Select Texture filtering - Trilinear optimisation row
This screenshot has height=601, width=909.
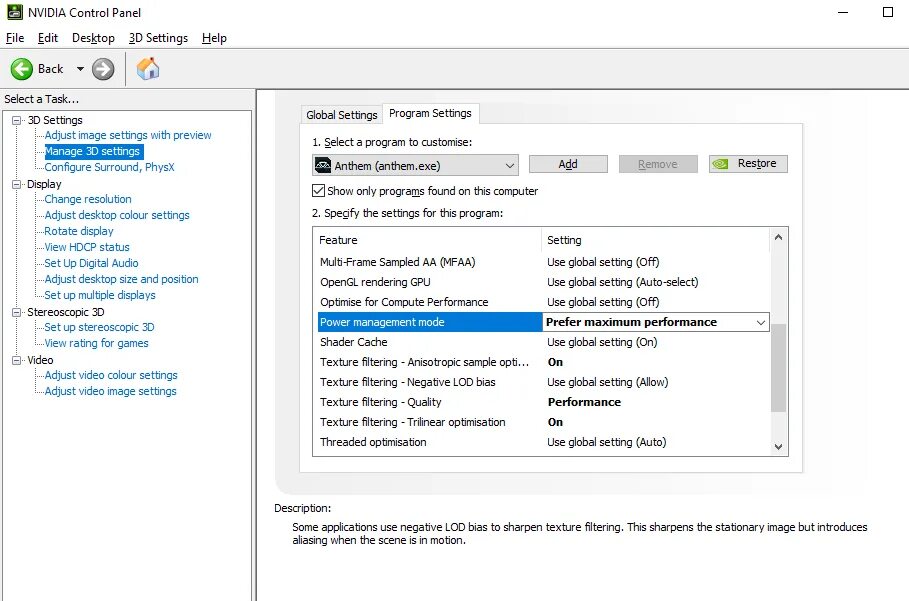pyautogui.click(x=543, y=422)
